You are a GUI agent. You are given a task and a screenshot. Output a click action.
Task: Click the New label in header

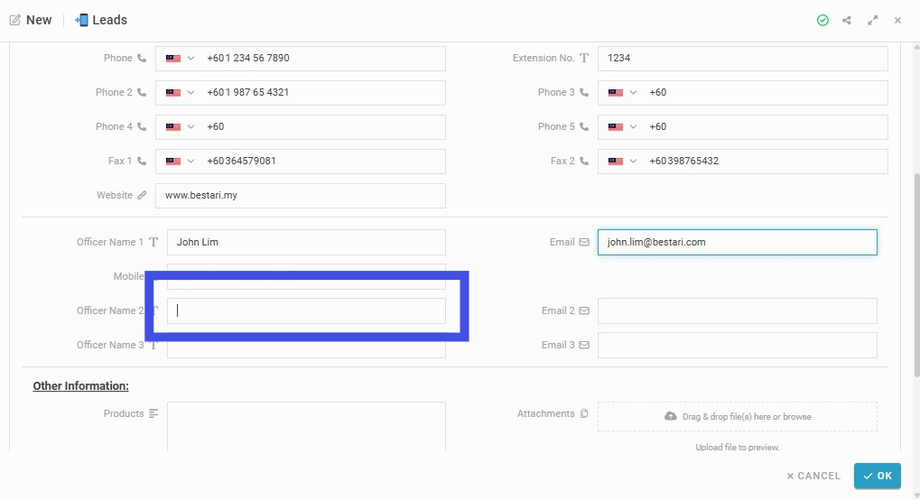(x=39, y=20)
